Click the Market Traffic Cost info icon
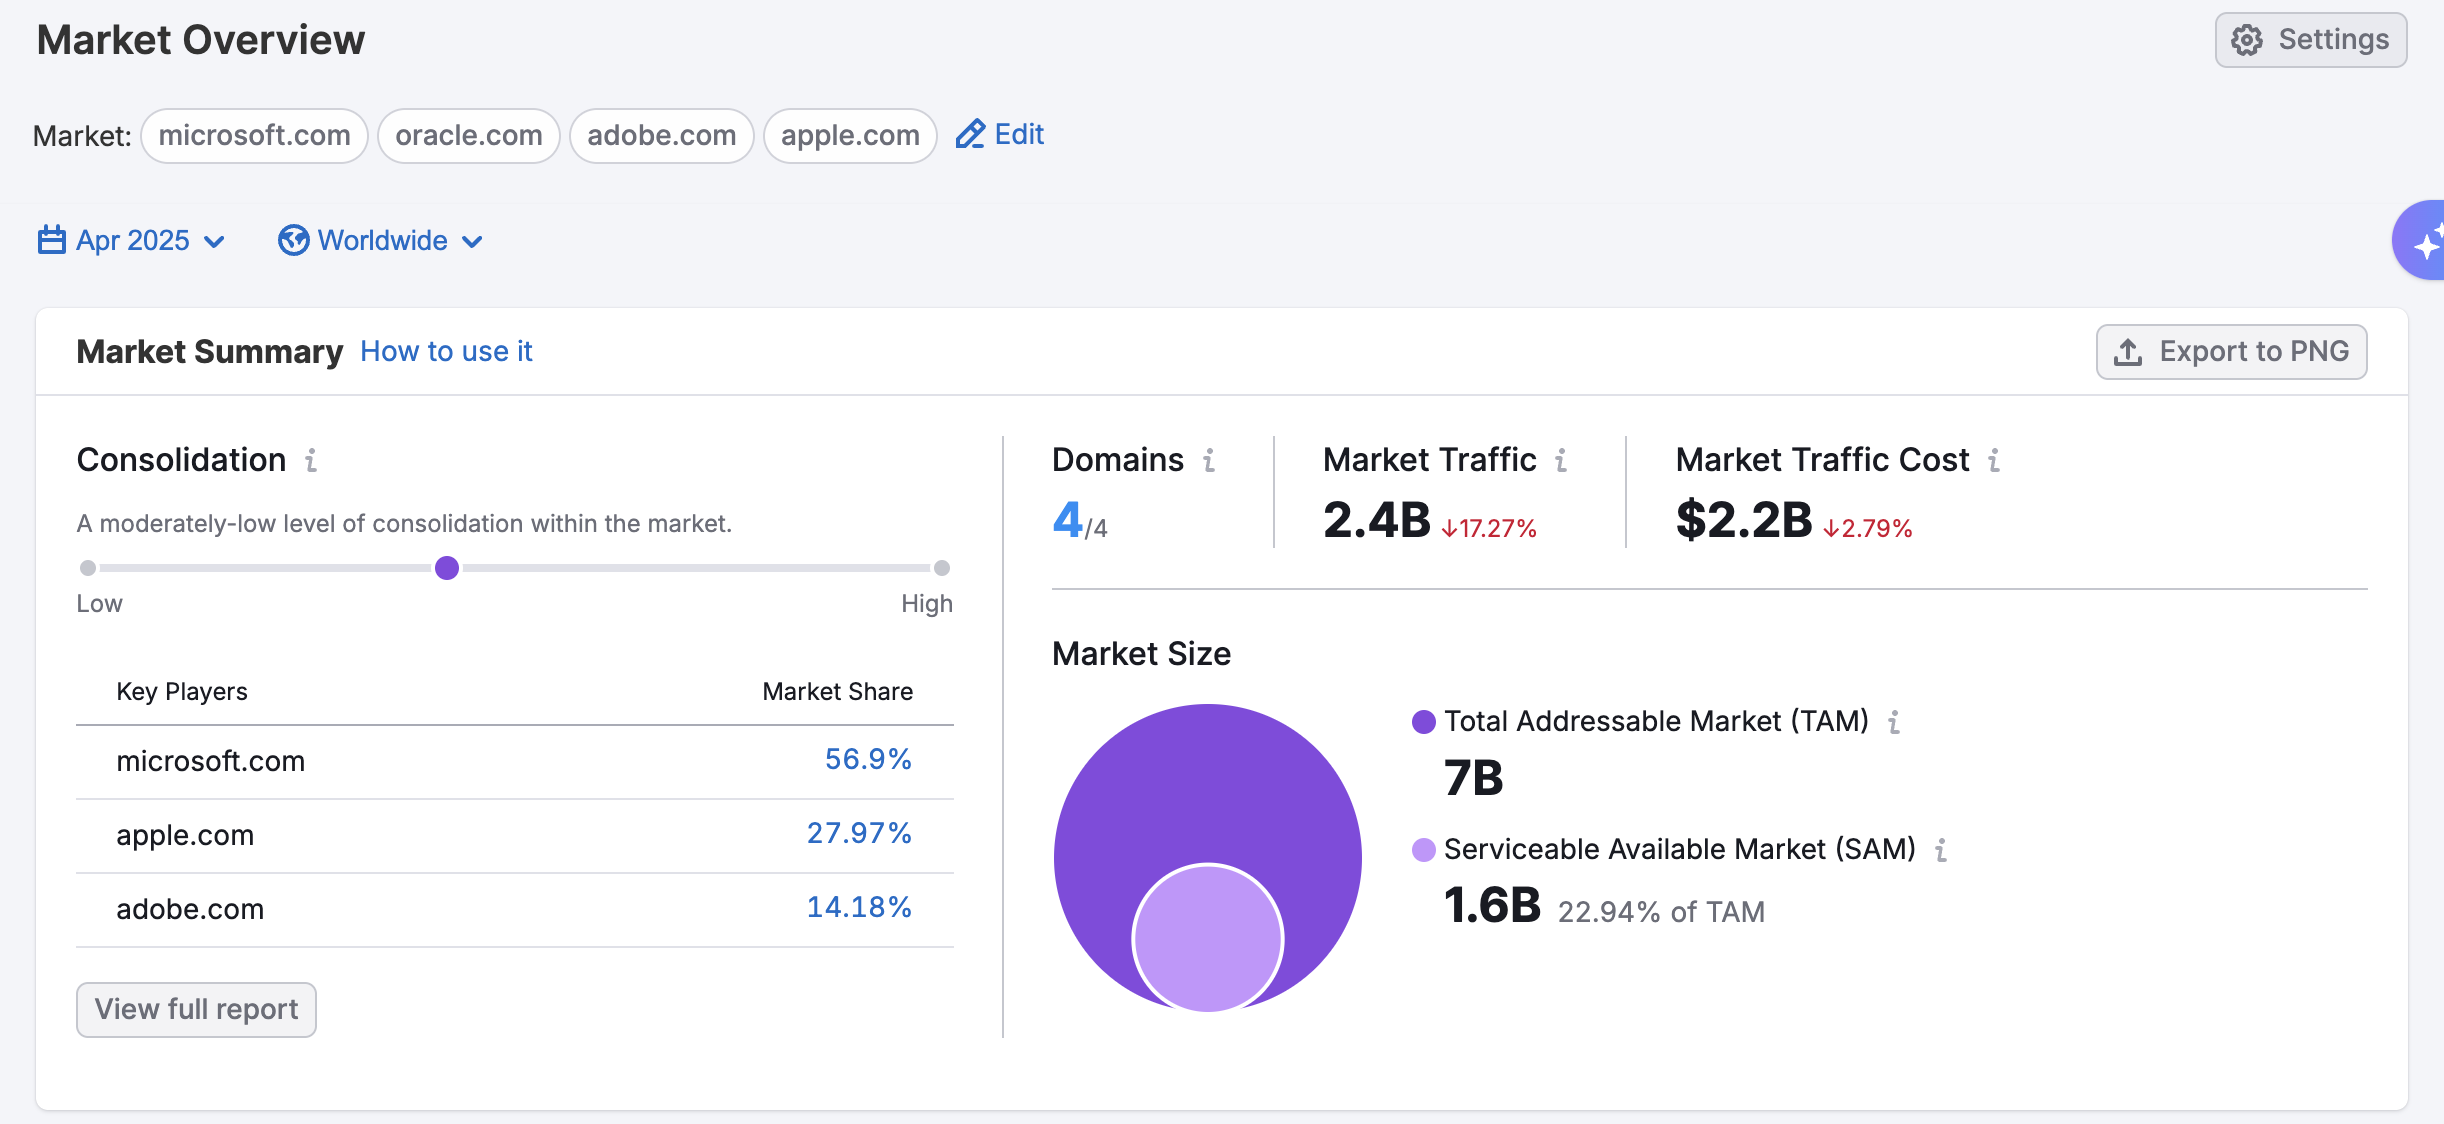This screenshot has height=1124, width=2444. 1994,460
